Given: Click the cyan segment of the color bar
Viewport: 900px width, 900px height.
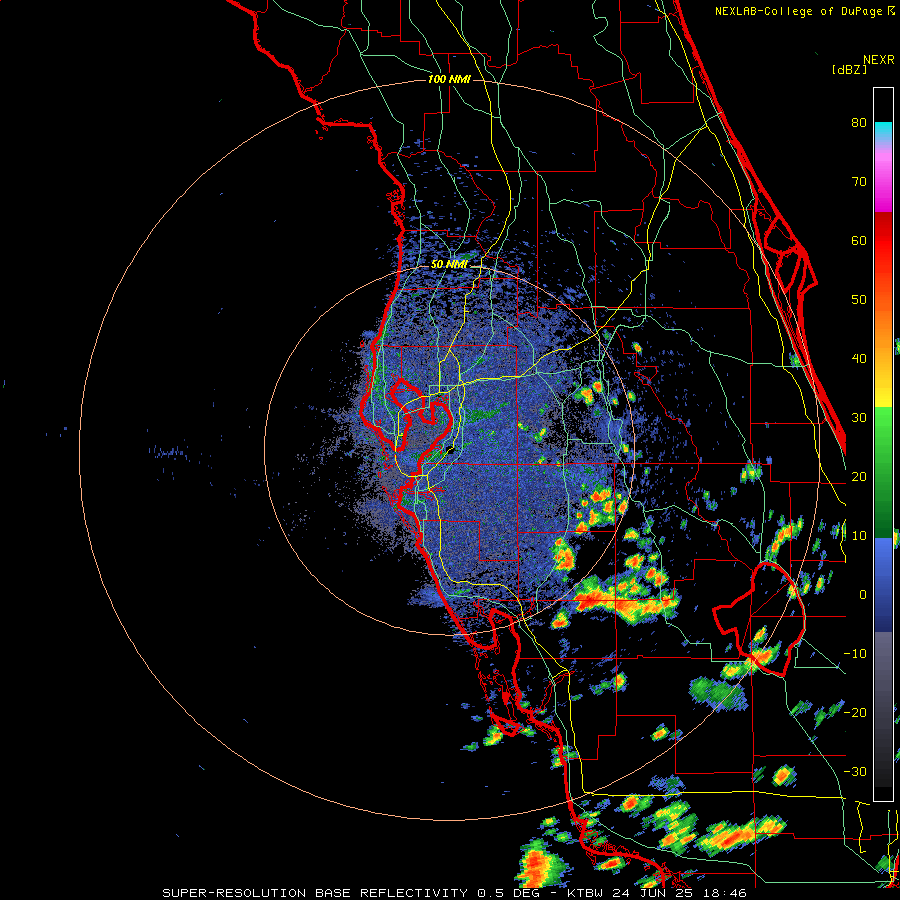Looking at the screenshot, I should [x=883, y=131].
